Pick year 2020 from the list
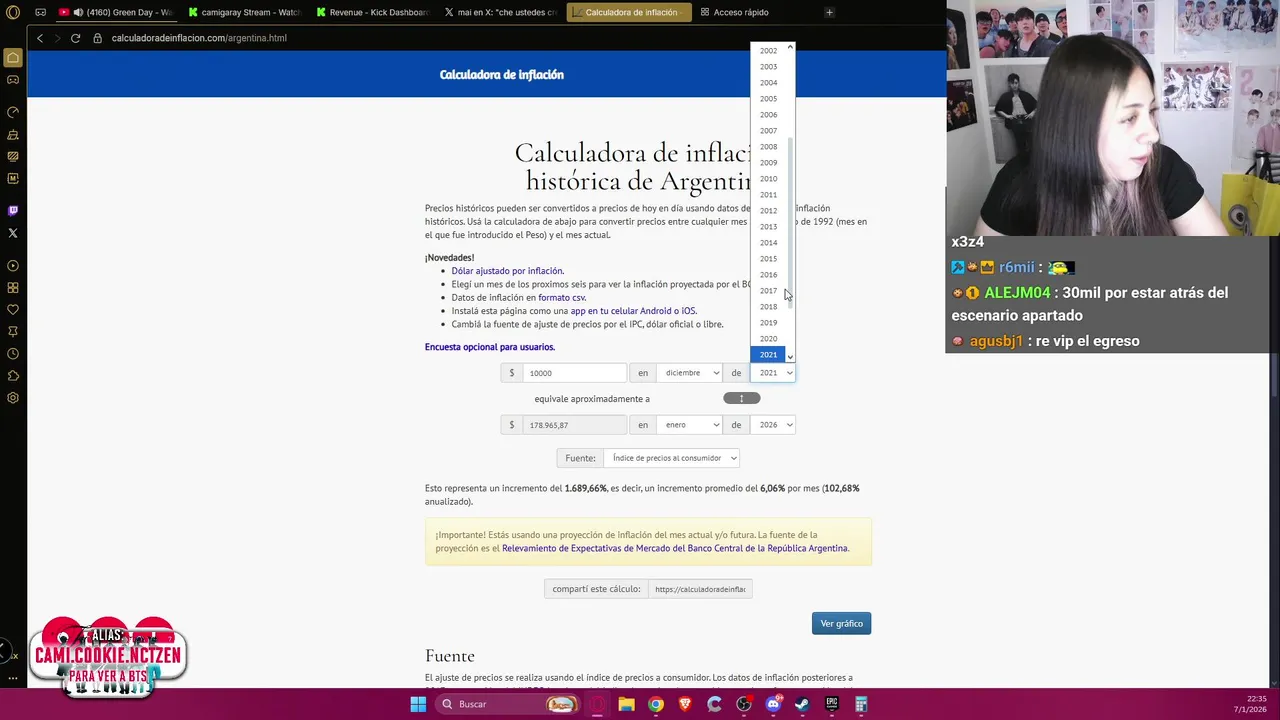This screenshot has height=720, width=1280. pyautogui.click(x=768, y=339)
